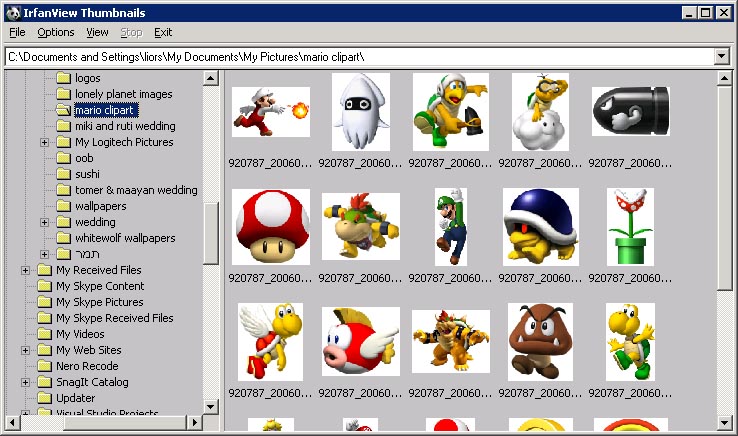Select the sushi folder
Image resolution: width=738 pixels, height=436 pixels.
tap(88, 174)
